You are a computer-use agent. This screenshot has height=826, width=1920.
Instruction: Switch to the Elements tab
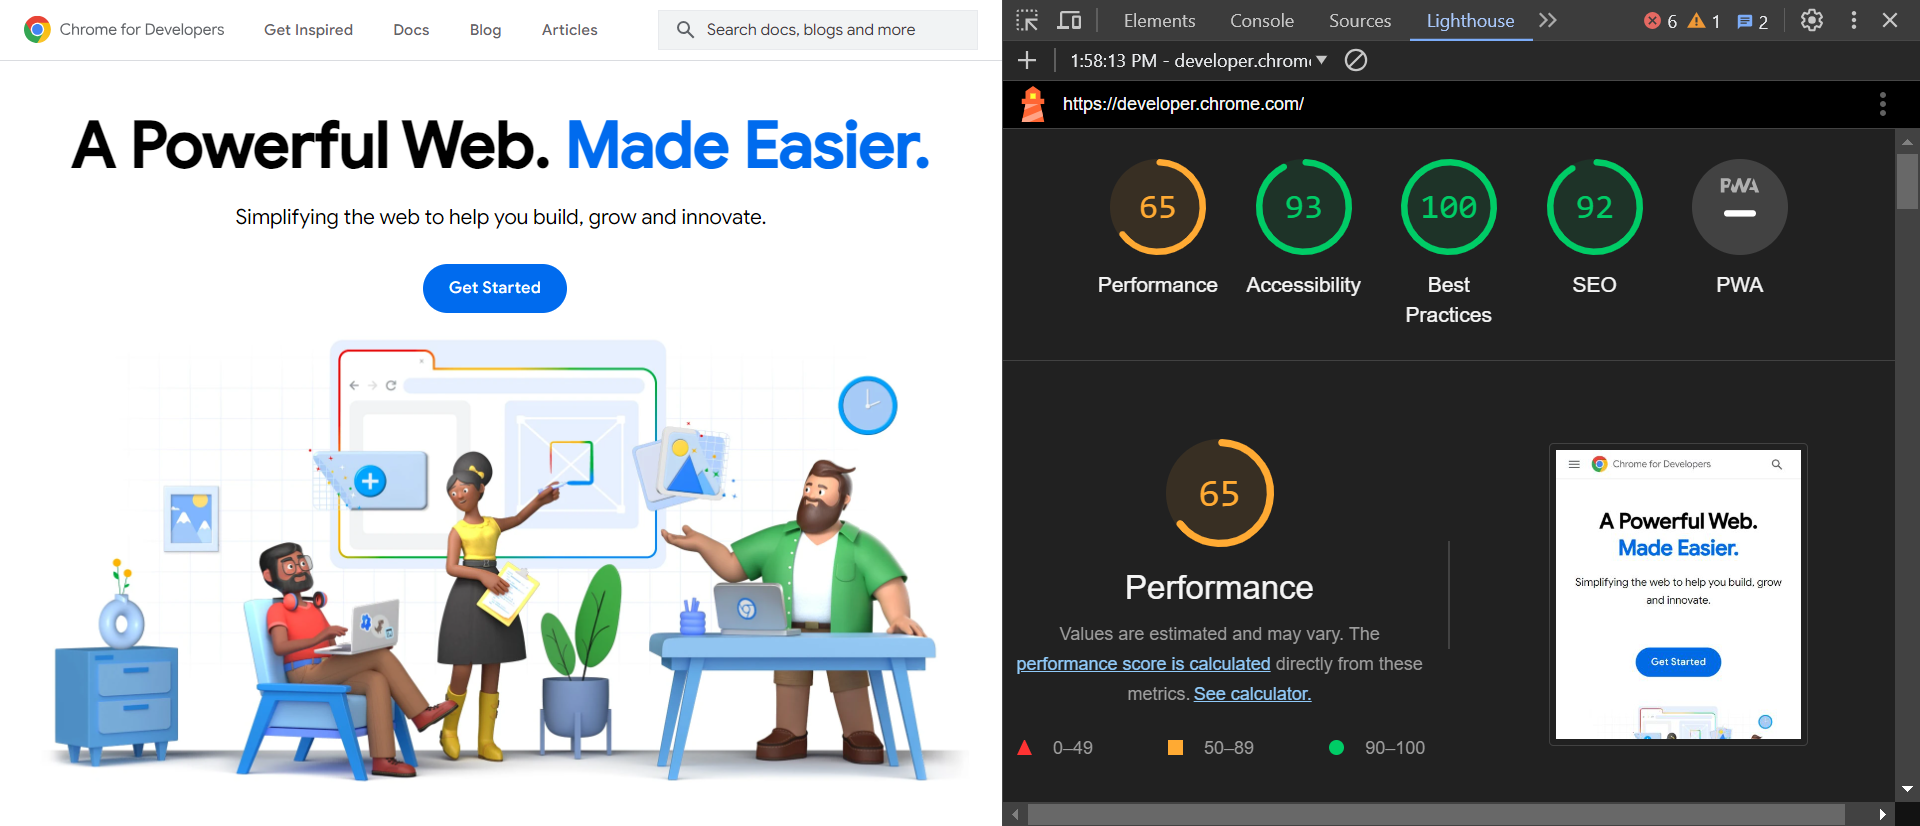coord(1159,21)
